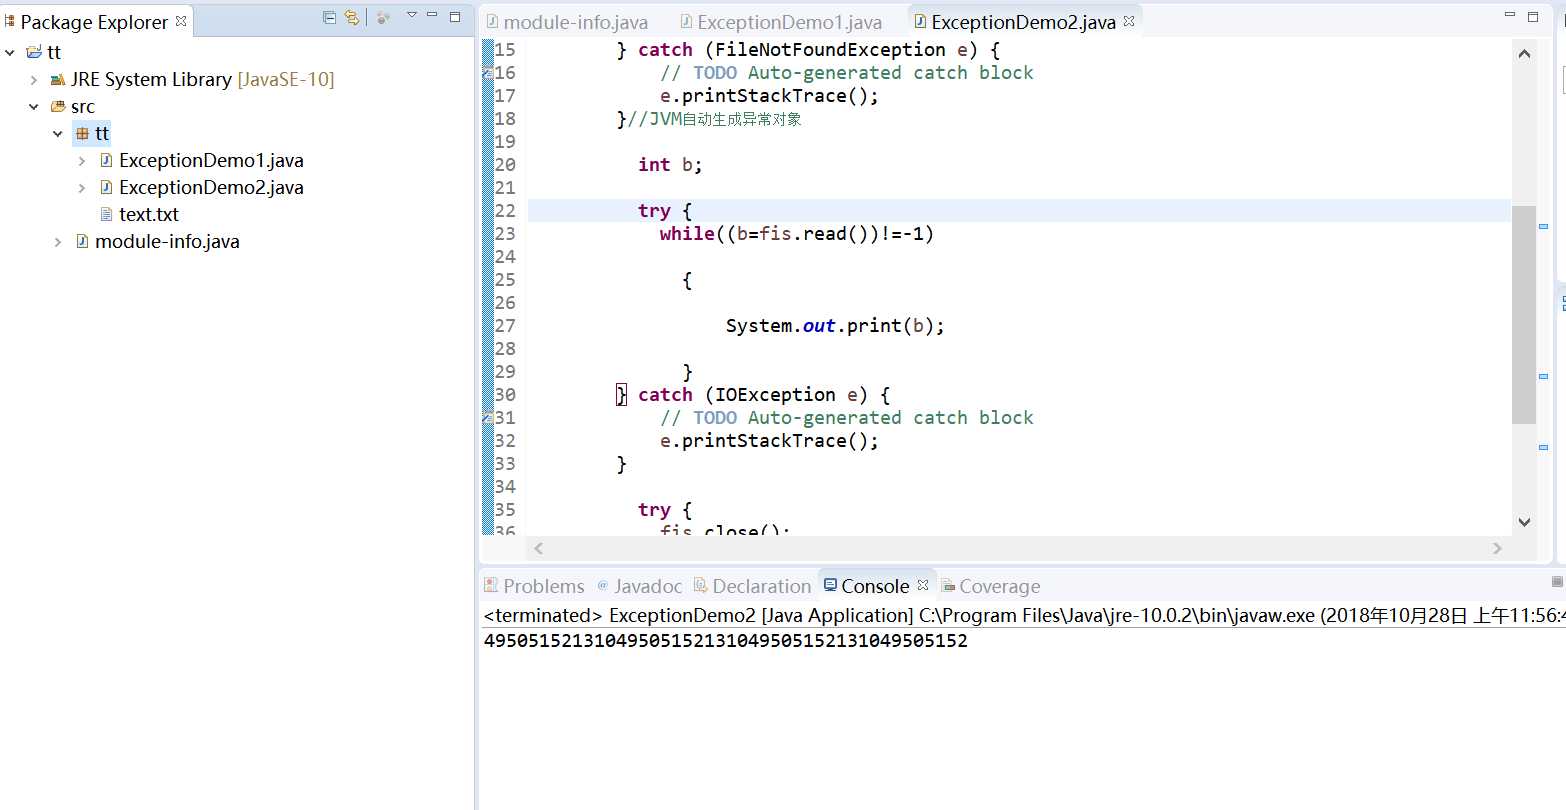Click console output number string
Screen dimensions: 1566x810
click(725, 641)
